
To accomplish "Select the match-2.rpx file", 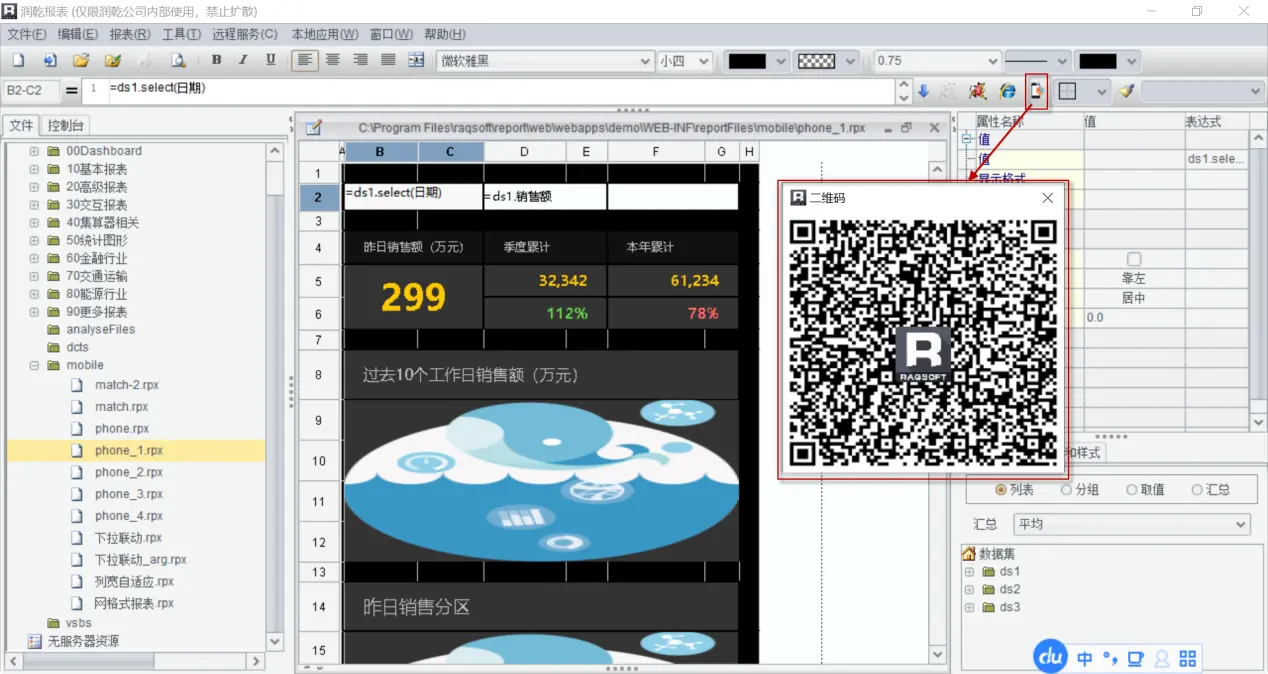I will pos(127,385).
